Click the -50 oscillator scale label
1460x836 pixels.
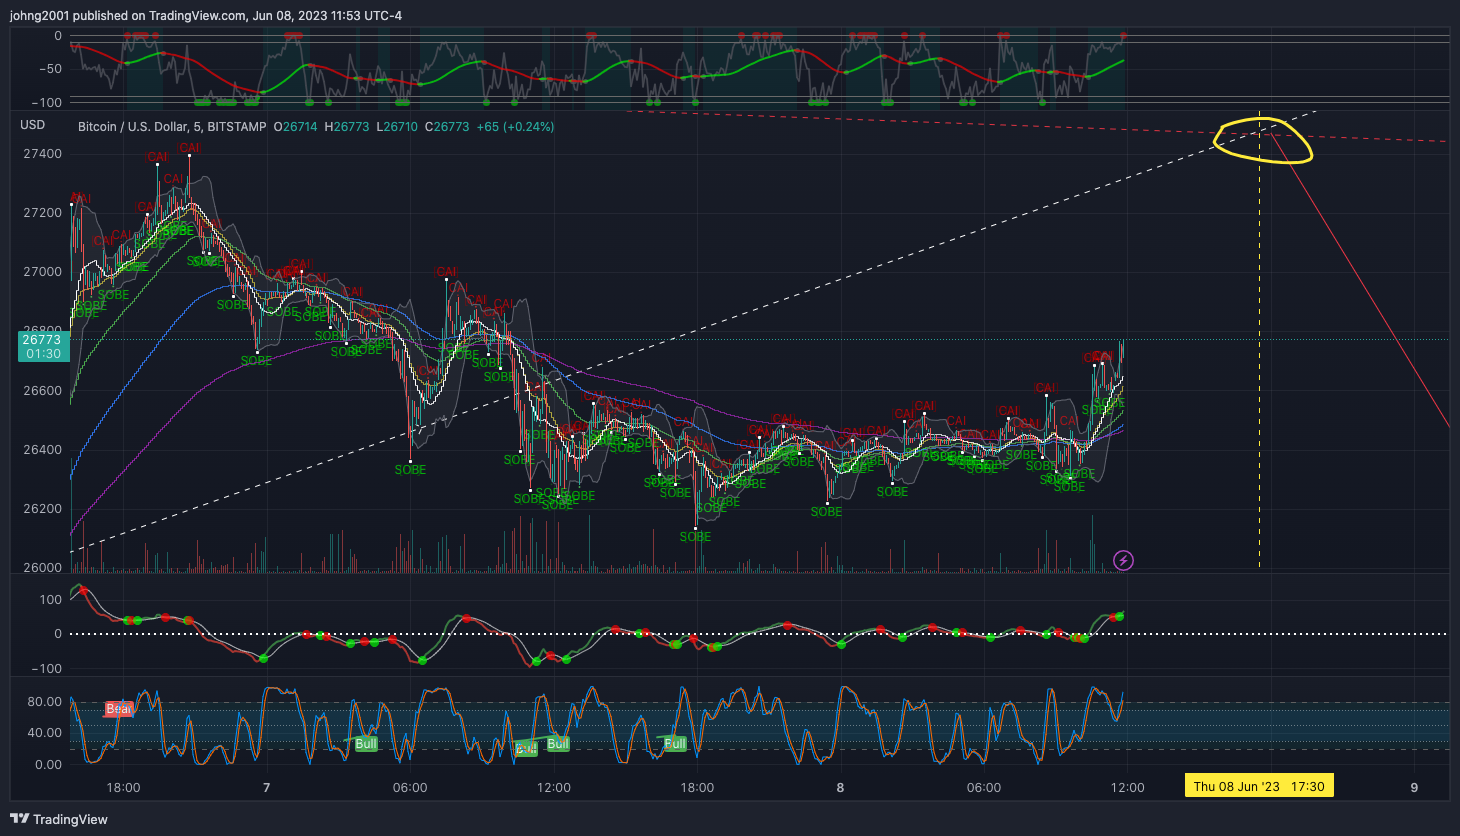pos(50,69)
